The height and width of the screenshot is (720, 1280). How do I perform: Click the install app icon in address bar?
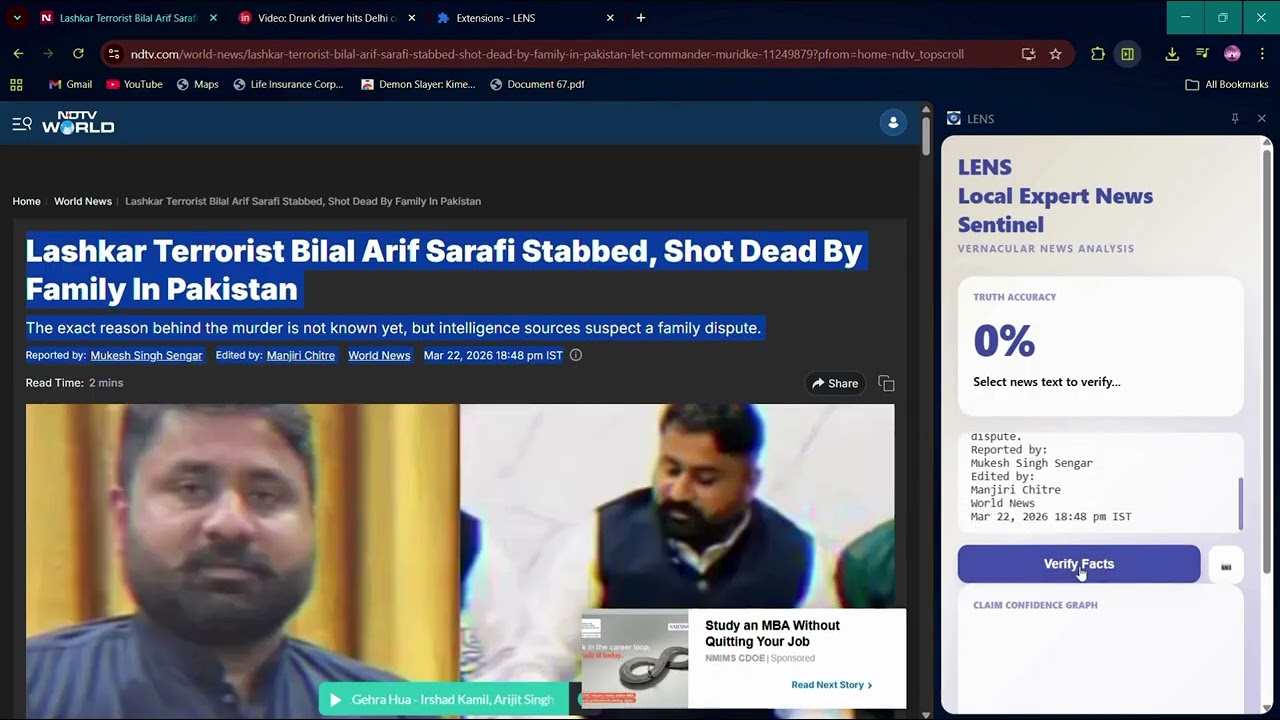click(1028, 54)
